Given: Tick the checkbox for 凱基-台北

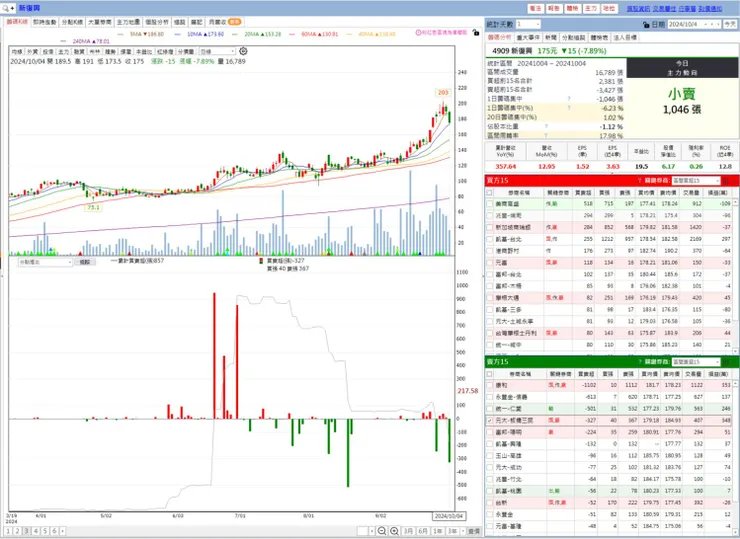Looking at the screenshot, I should pos(489,239).
